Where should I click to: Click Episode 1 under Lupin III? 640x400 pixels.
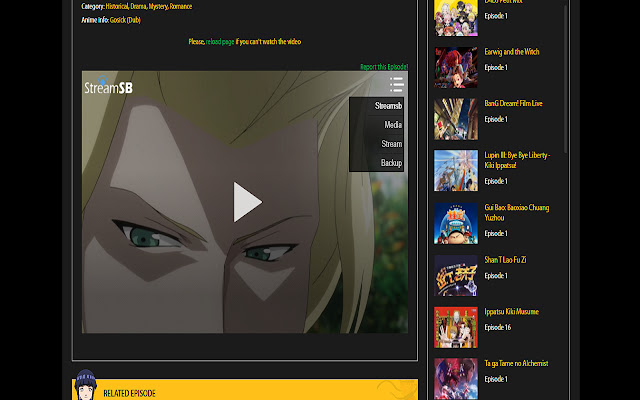496,181
